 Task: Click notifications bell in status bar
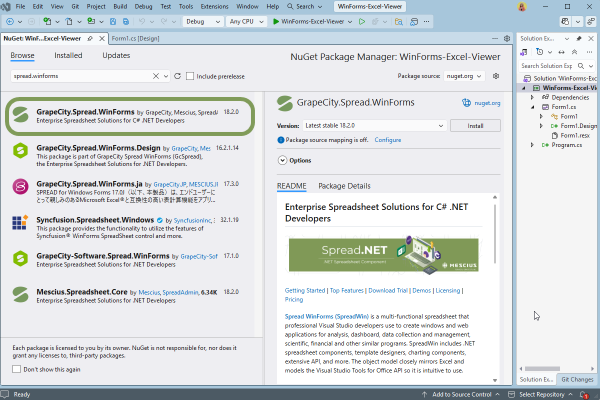(x=584, y=395)
